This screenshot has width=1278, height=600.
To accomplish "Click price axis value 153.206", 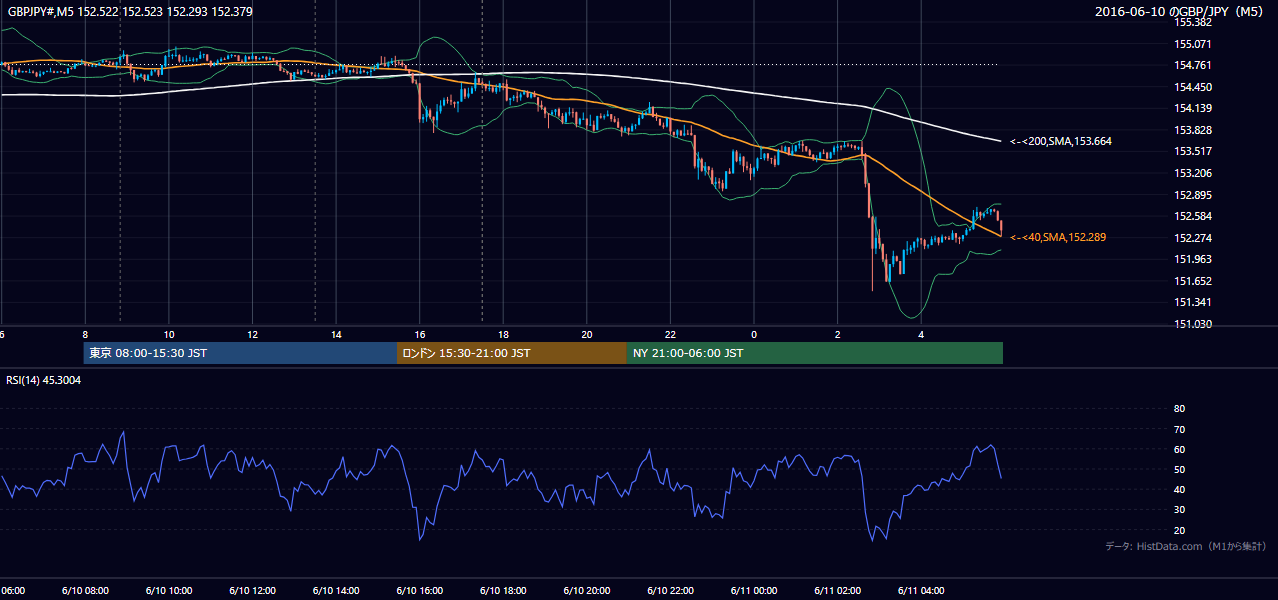I will pyautogui.click(x=1194, y=173).
